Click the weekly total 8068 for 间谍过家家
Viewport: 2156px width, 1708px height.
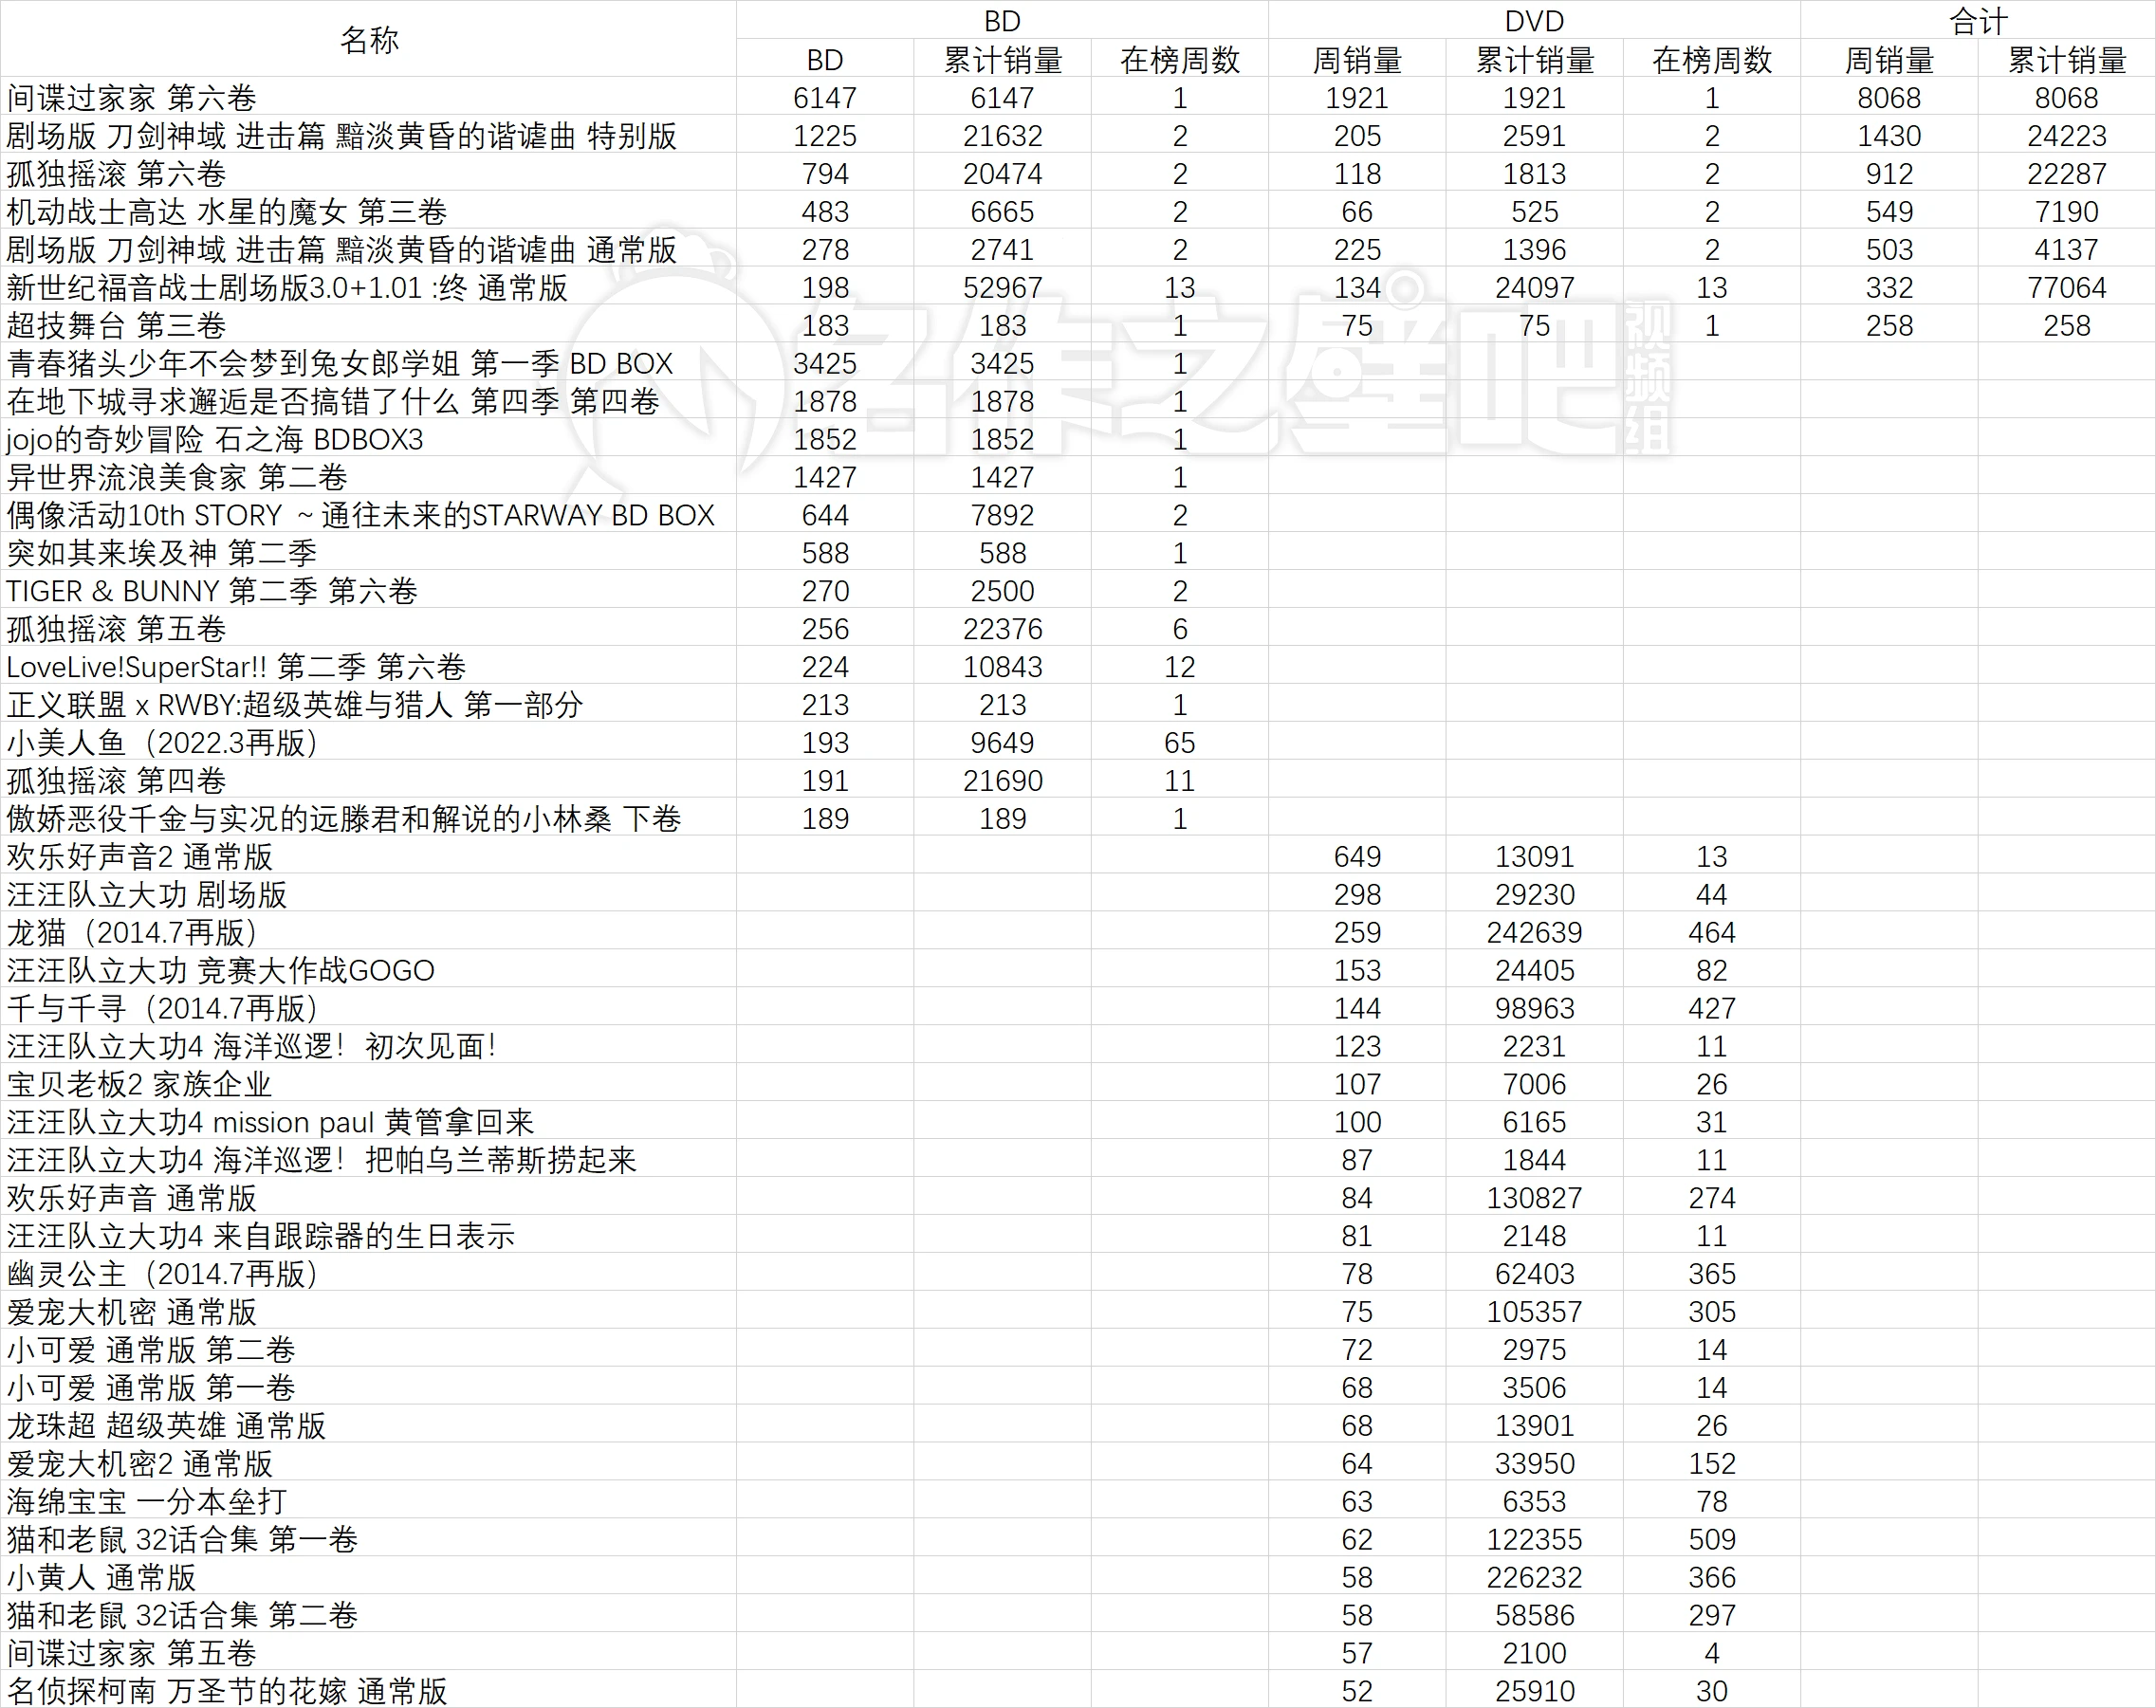(1888, 98)
